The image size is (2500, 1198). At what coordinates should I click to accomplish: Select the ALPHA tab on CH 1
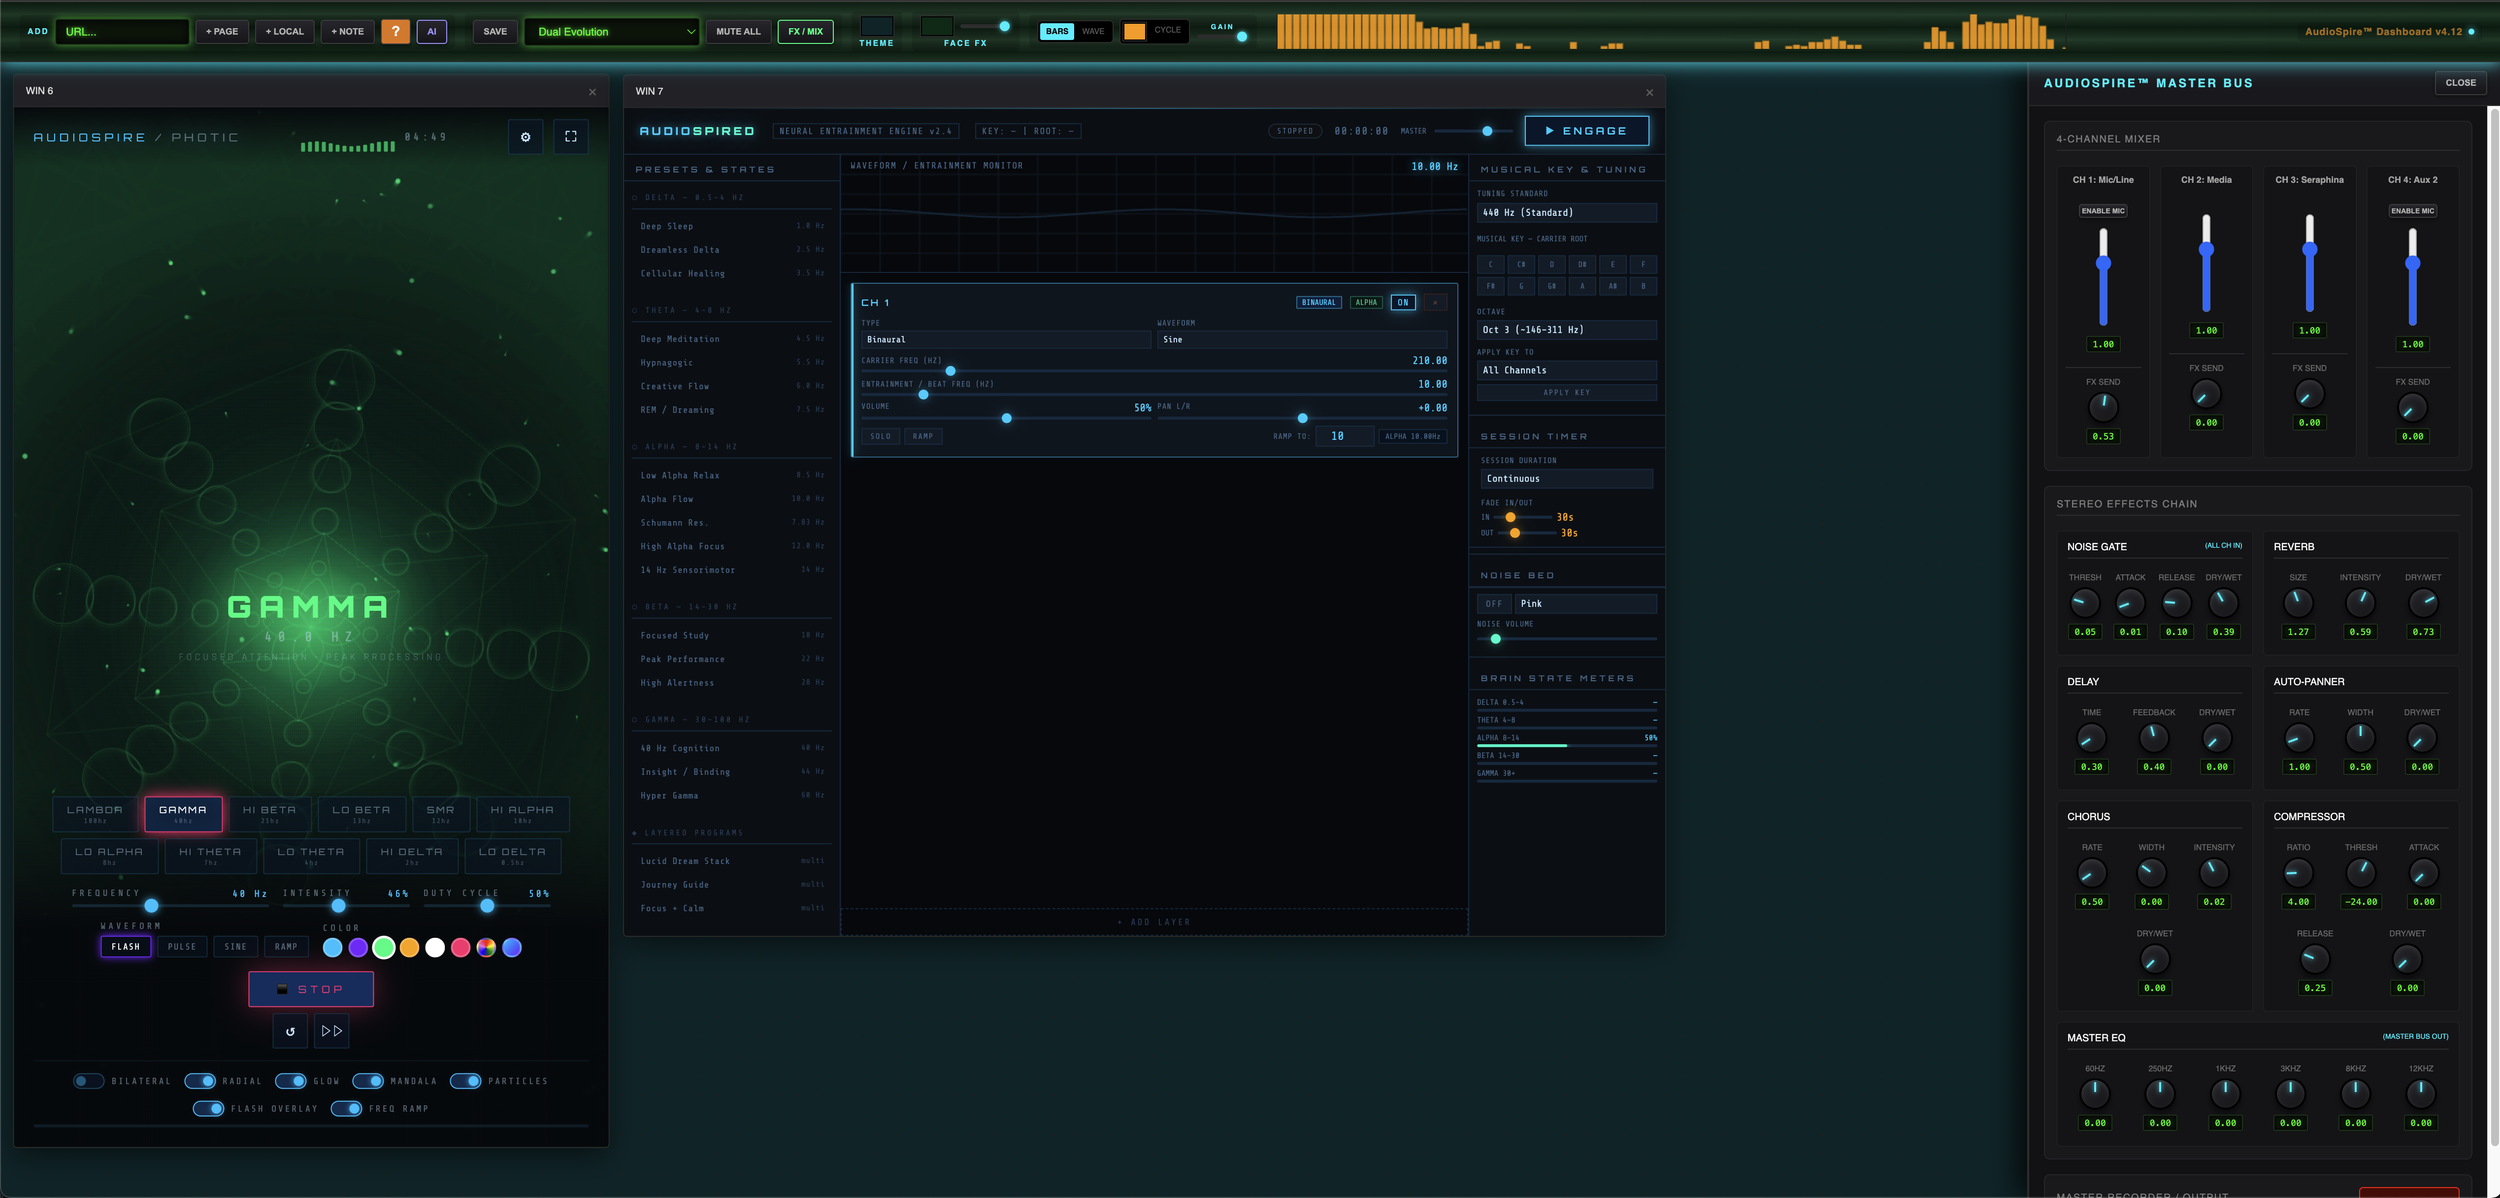coord(1367,301)
